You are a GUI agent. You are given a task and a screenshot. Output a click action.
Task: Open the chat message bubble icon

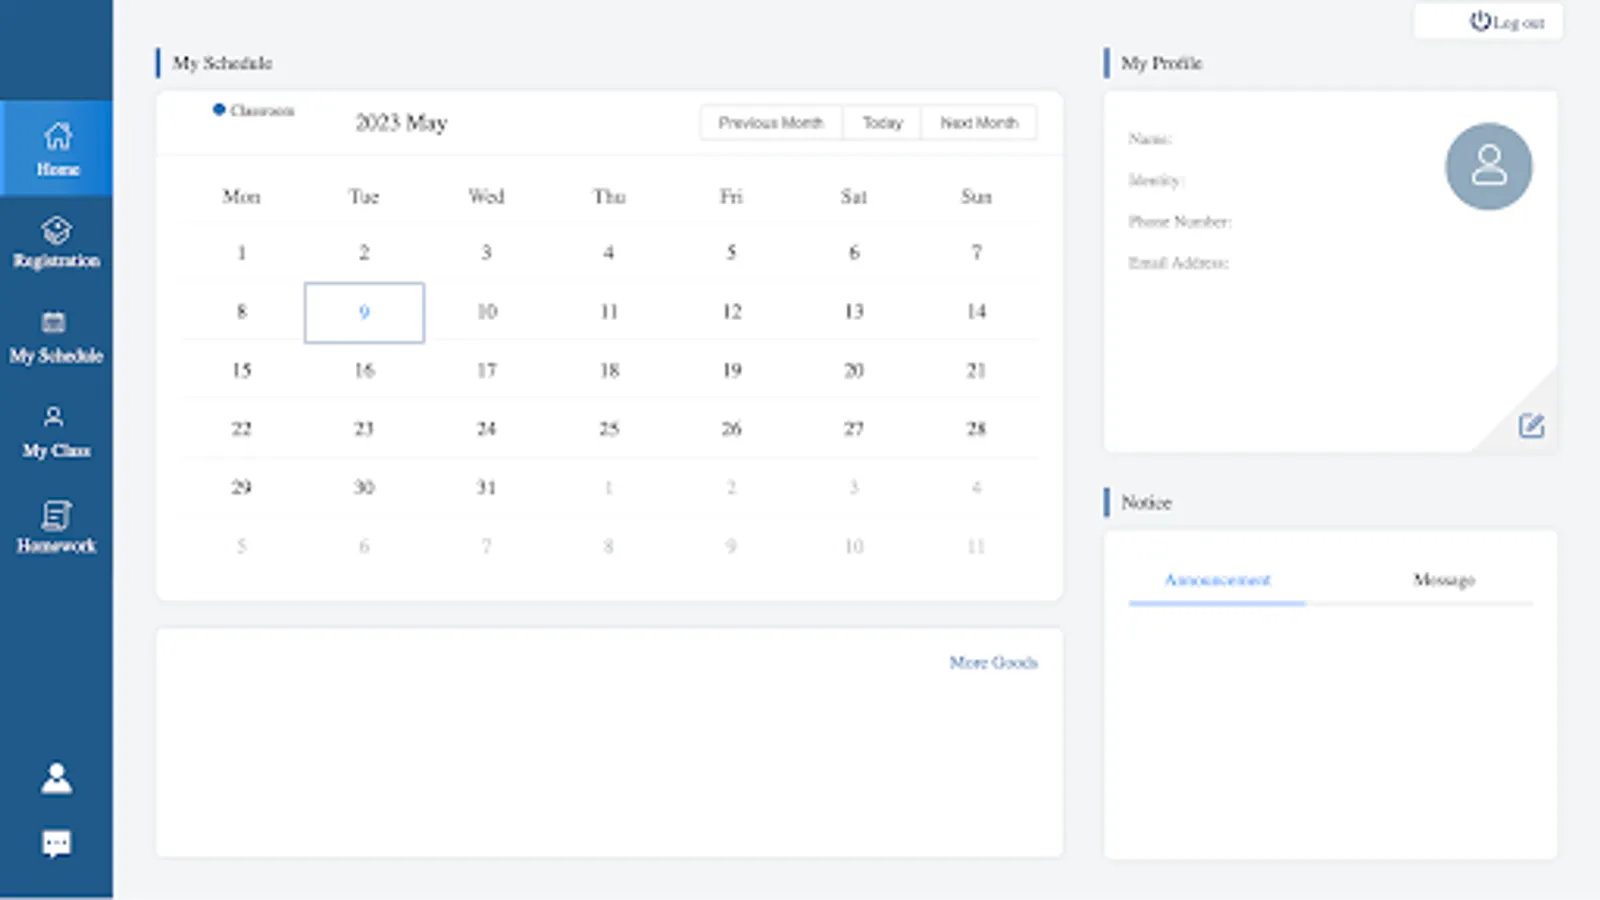point(57,844)
